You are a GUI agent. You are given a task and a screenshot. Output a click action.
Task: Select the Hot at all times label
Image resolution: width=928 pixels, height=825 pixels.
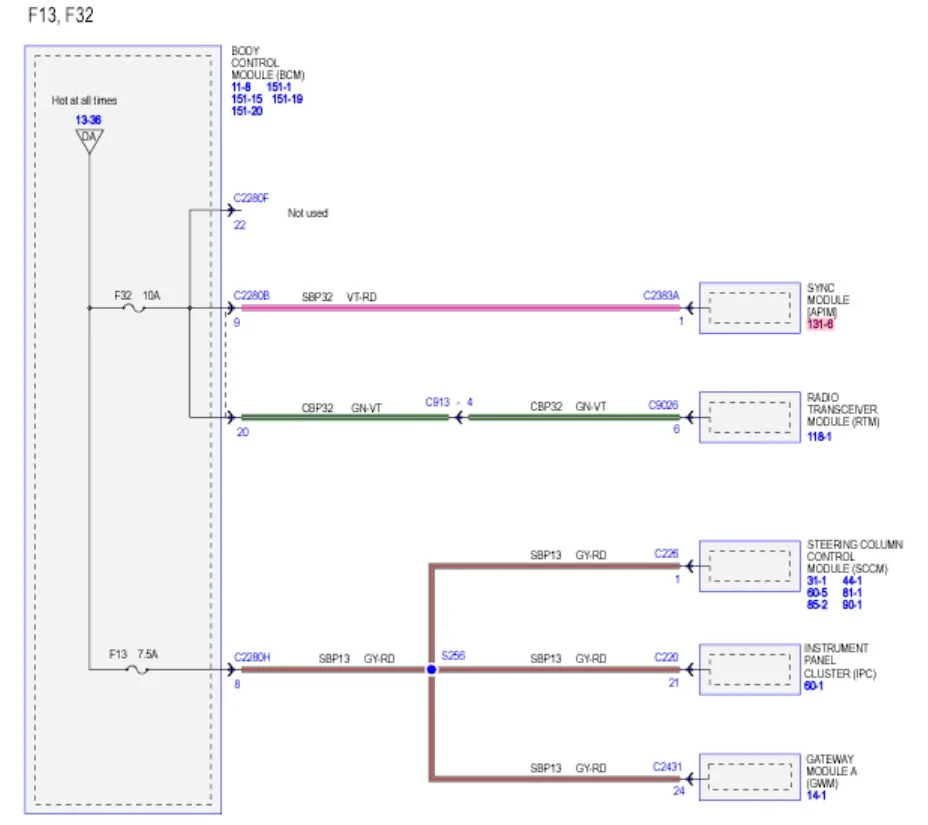pyautogui.click(x=84, y=101)
